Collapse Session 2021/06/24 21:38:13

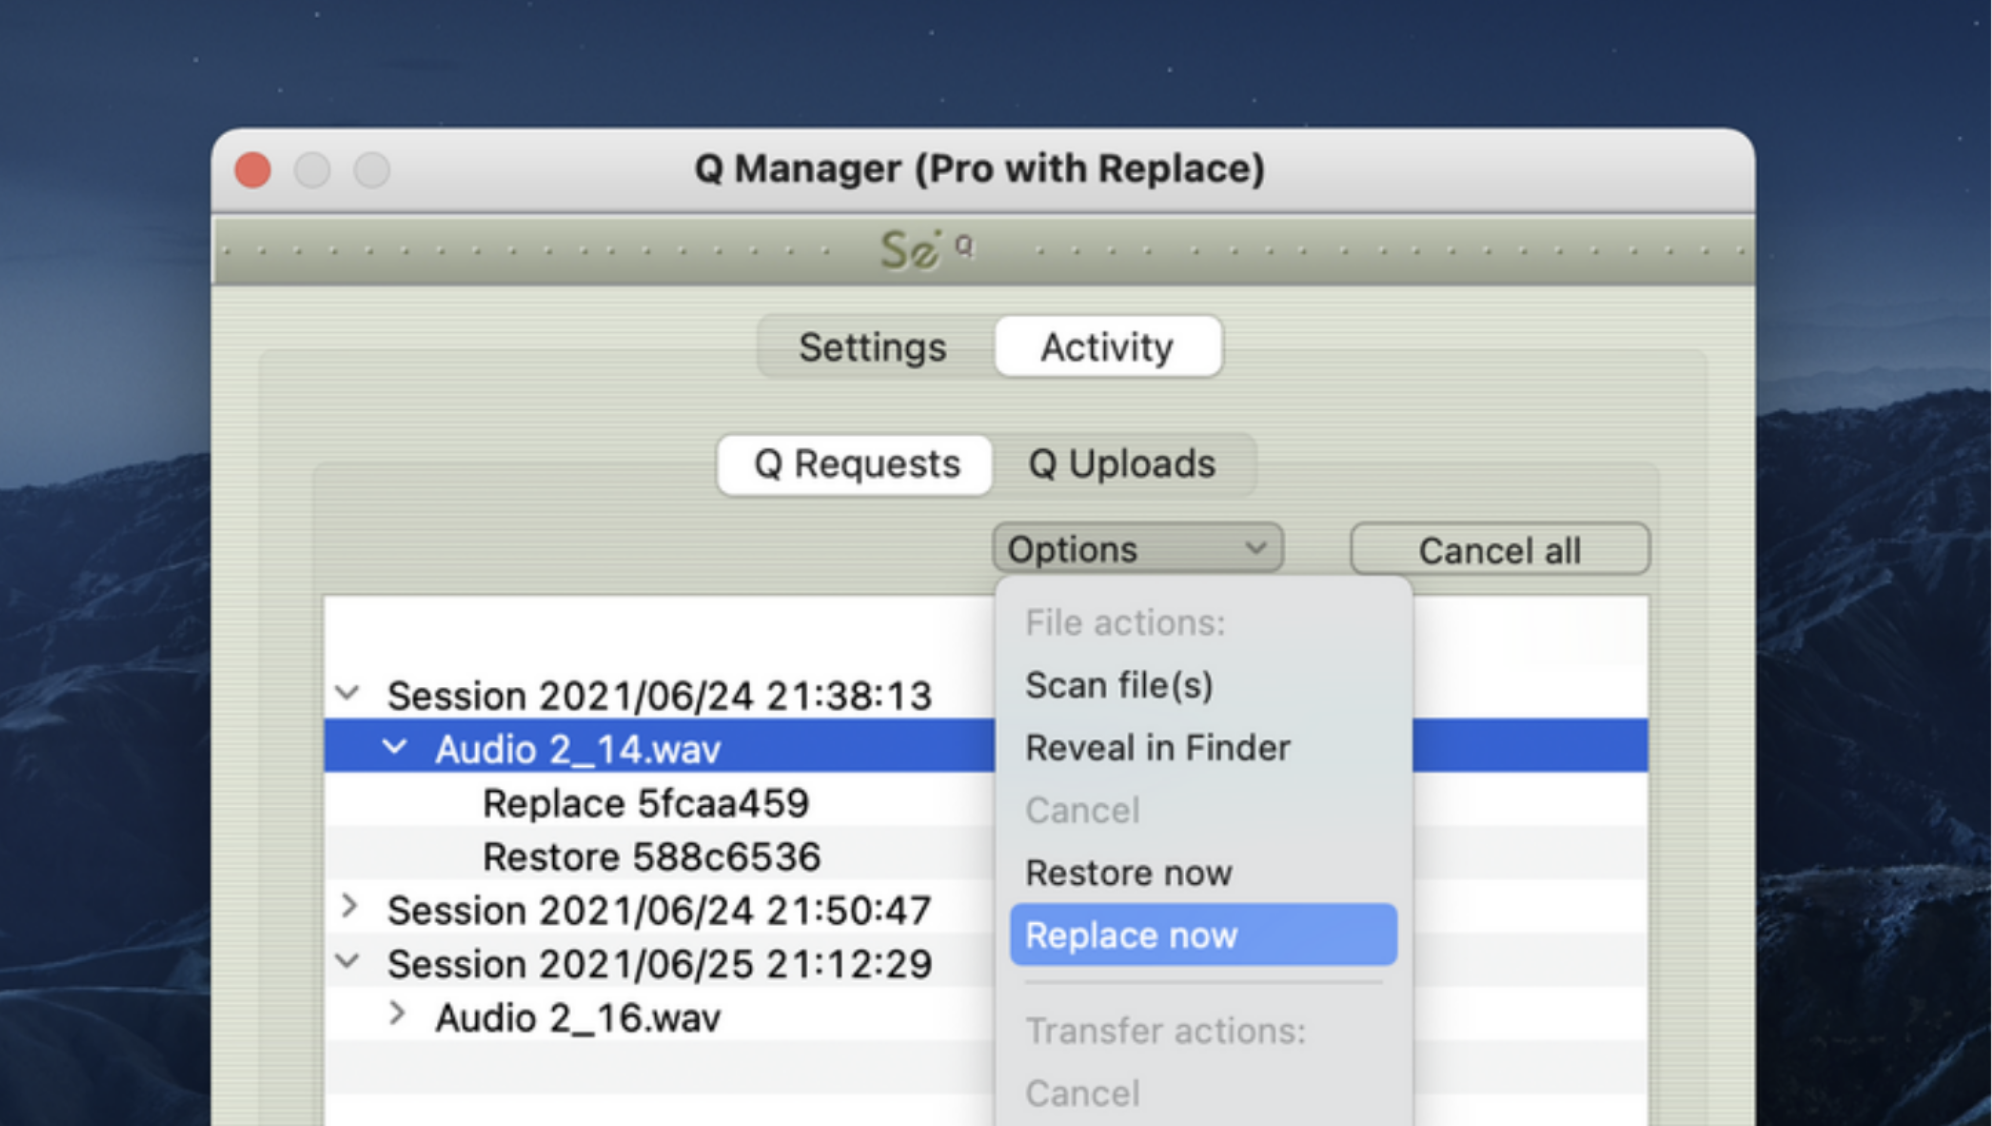[x=347, y=693]
